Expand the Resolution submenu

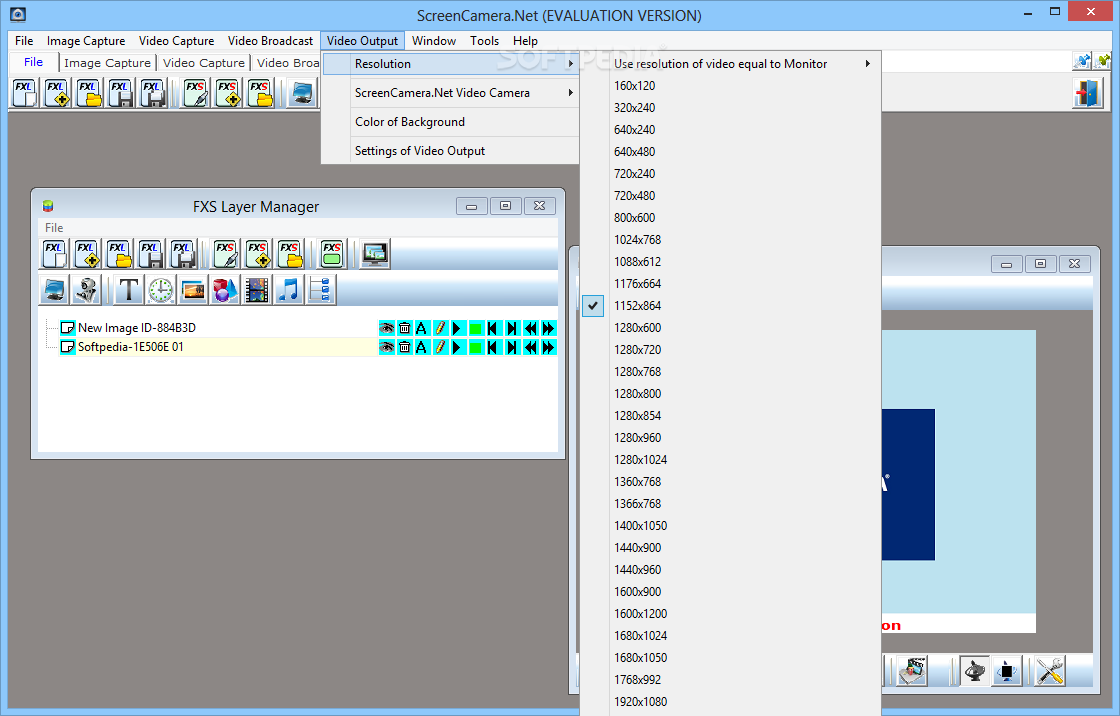[x=451, y=64]
